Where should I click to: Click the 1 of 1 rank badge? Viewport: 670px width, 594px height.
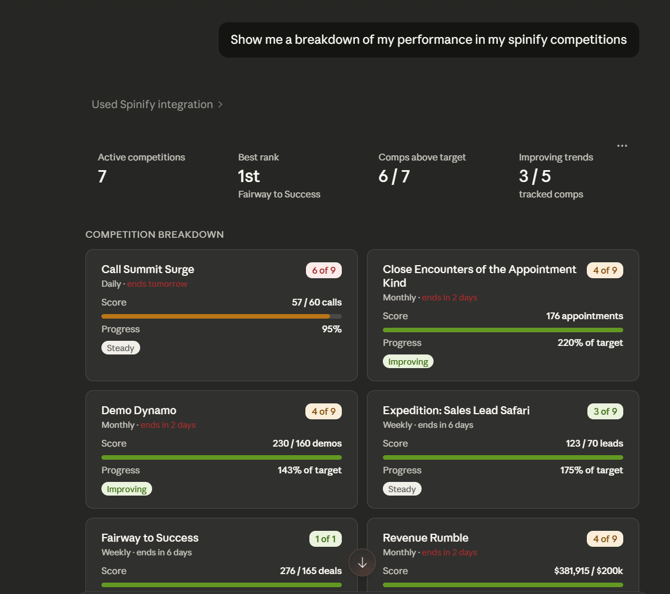pos(325,539)
